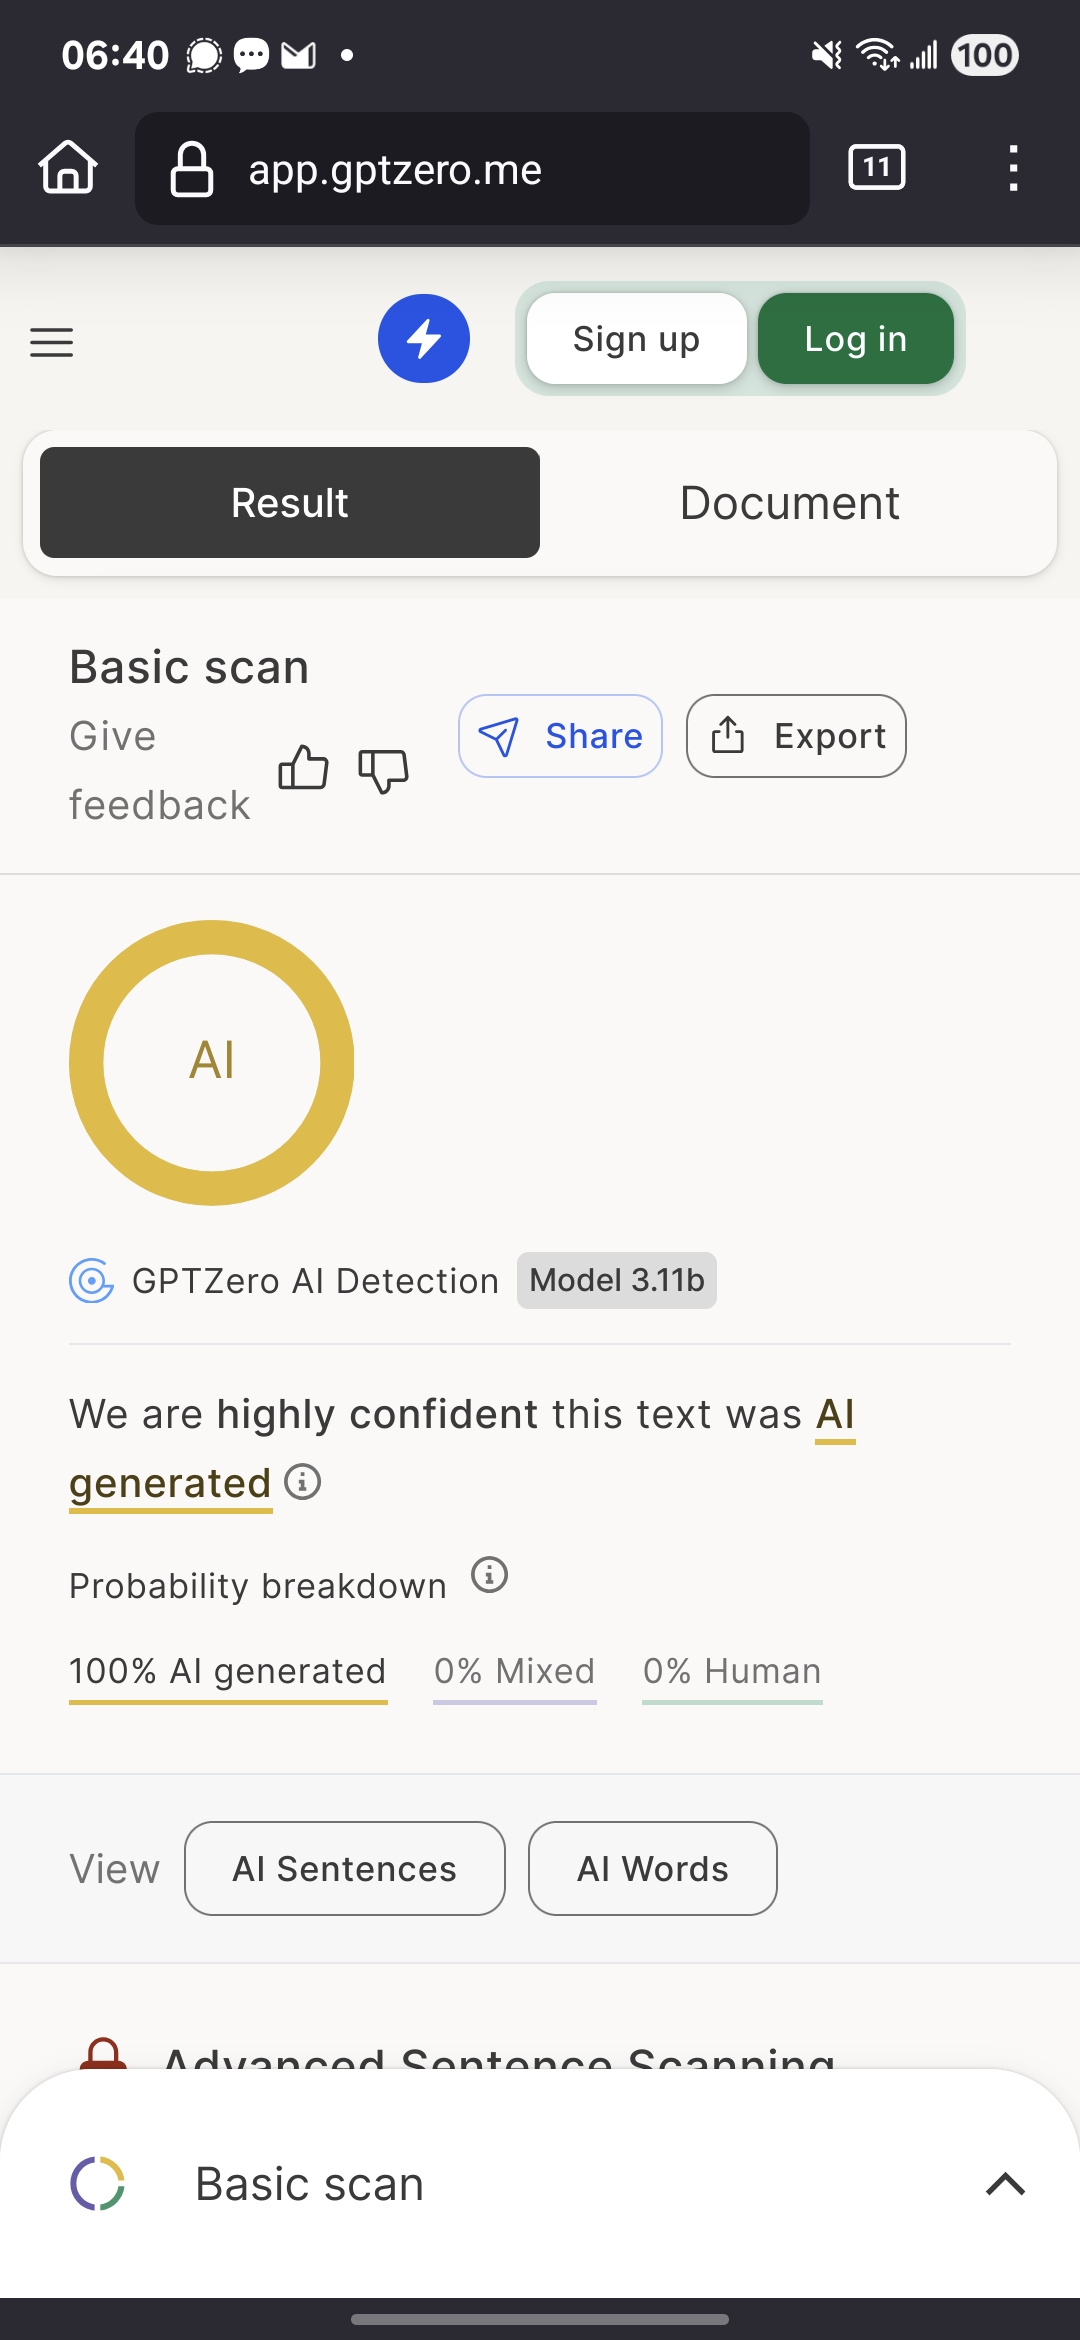Image resolution: width=1080 pixels, height=2340 pixels.
Task: Give thumbs up feedback
Action: pyautogui.click(x=303, y=768)
